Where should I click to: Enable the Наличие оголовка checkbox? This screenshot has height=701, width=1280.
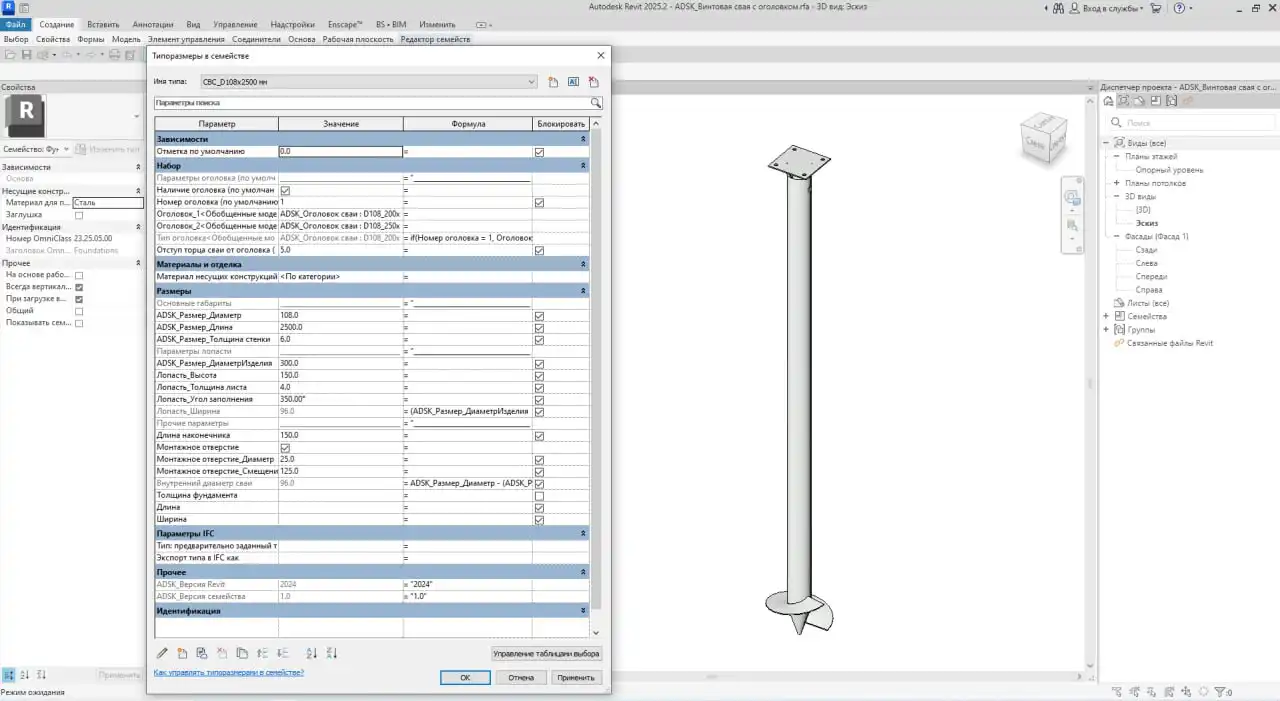coord(284,189)
